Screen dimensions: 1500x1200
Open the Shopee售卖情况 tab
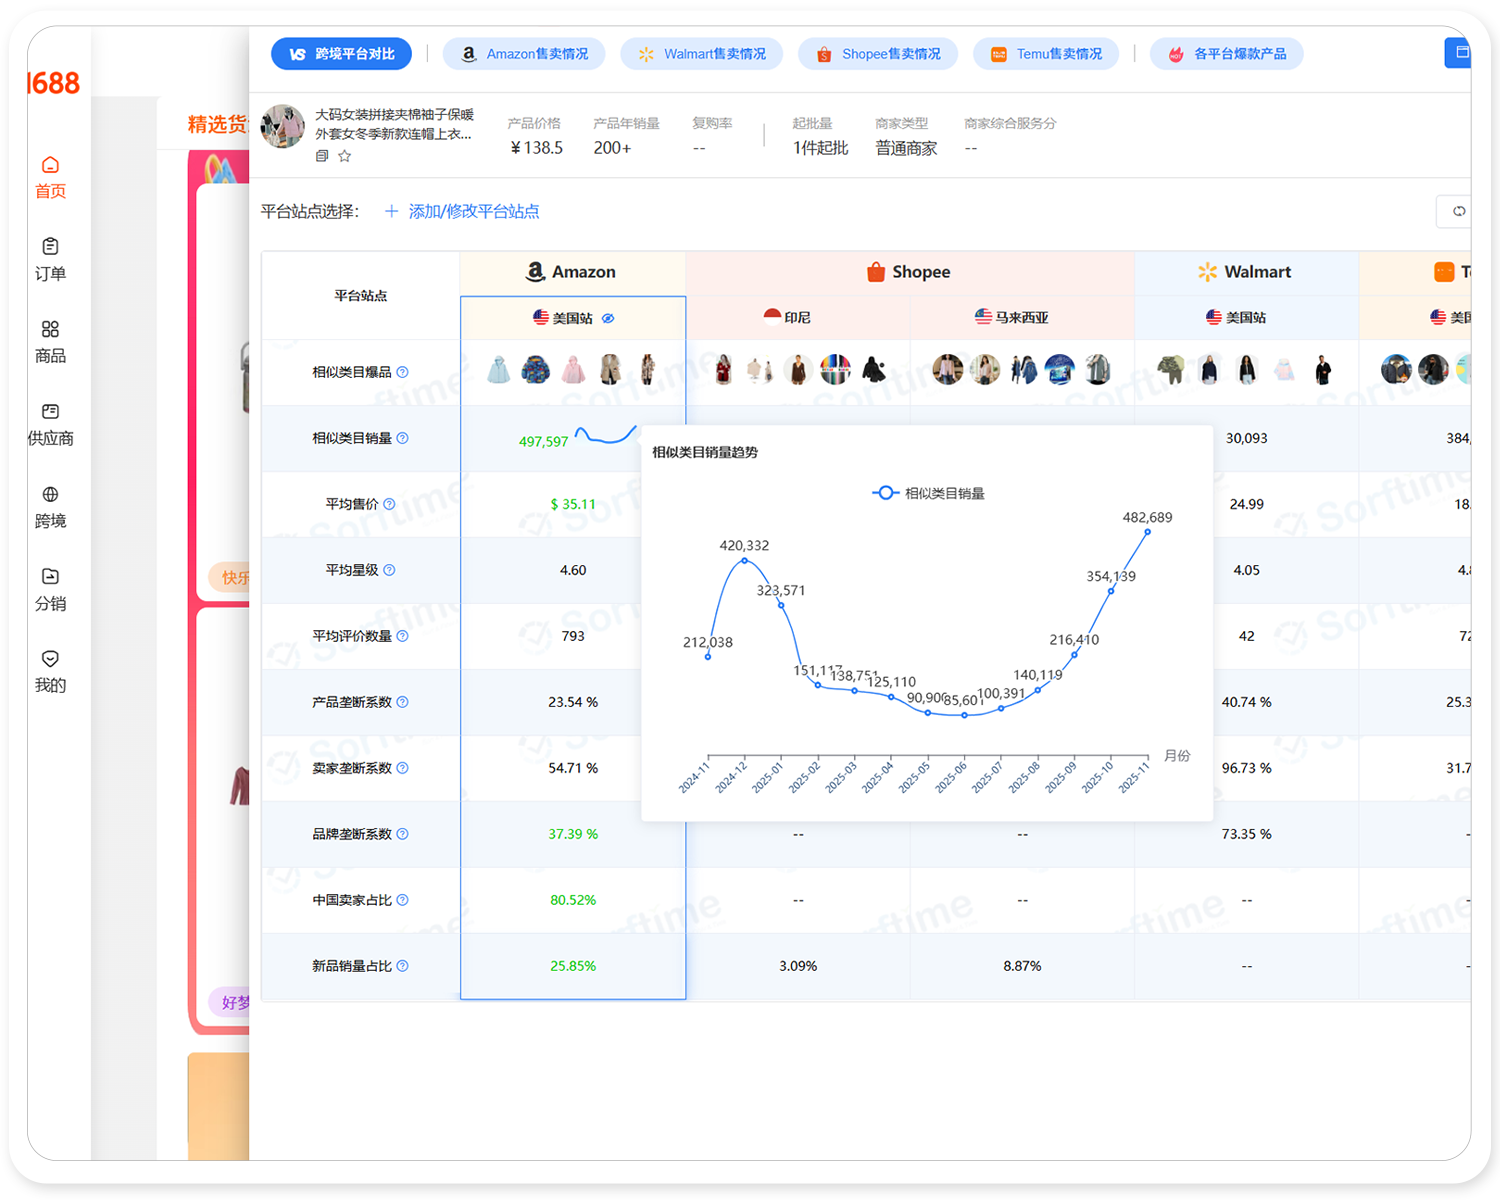coord(878,54)
